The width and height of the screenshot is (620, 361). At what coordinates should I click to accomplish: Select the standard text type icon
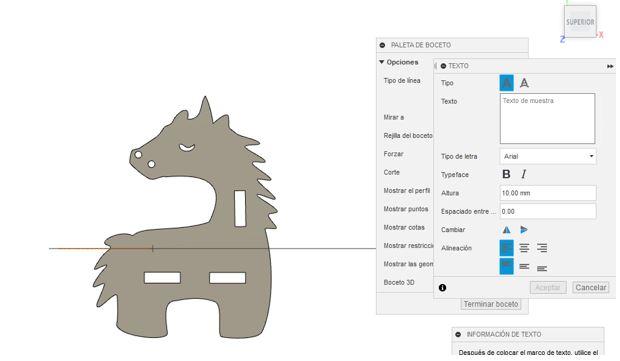pos(507,83)
